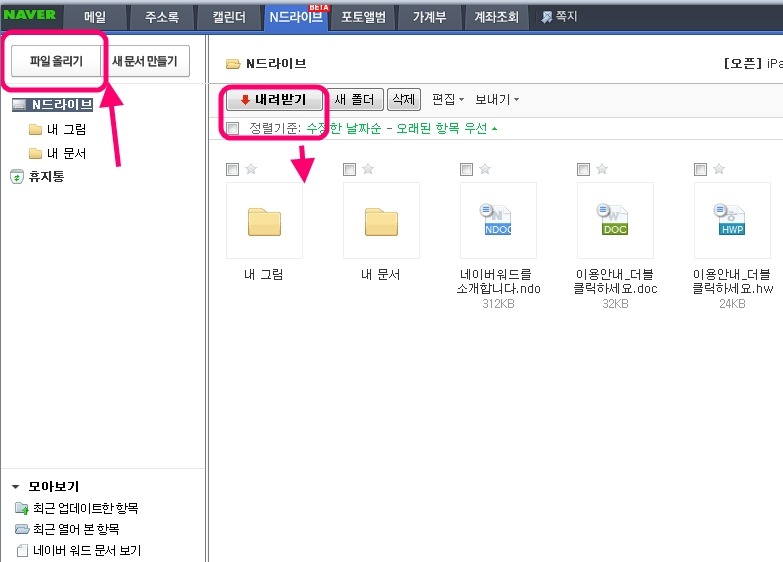Click the recent updates icon 최근 업데이트한 항목
The width and height of the screenshot is (783, 562).
[21, 509]
